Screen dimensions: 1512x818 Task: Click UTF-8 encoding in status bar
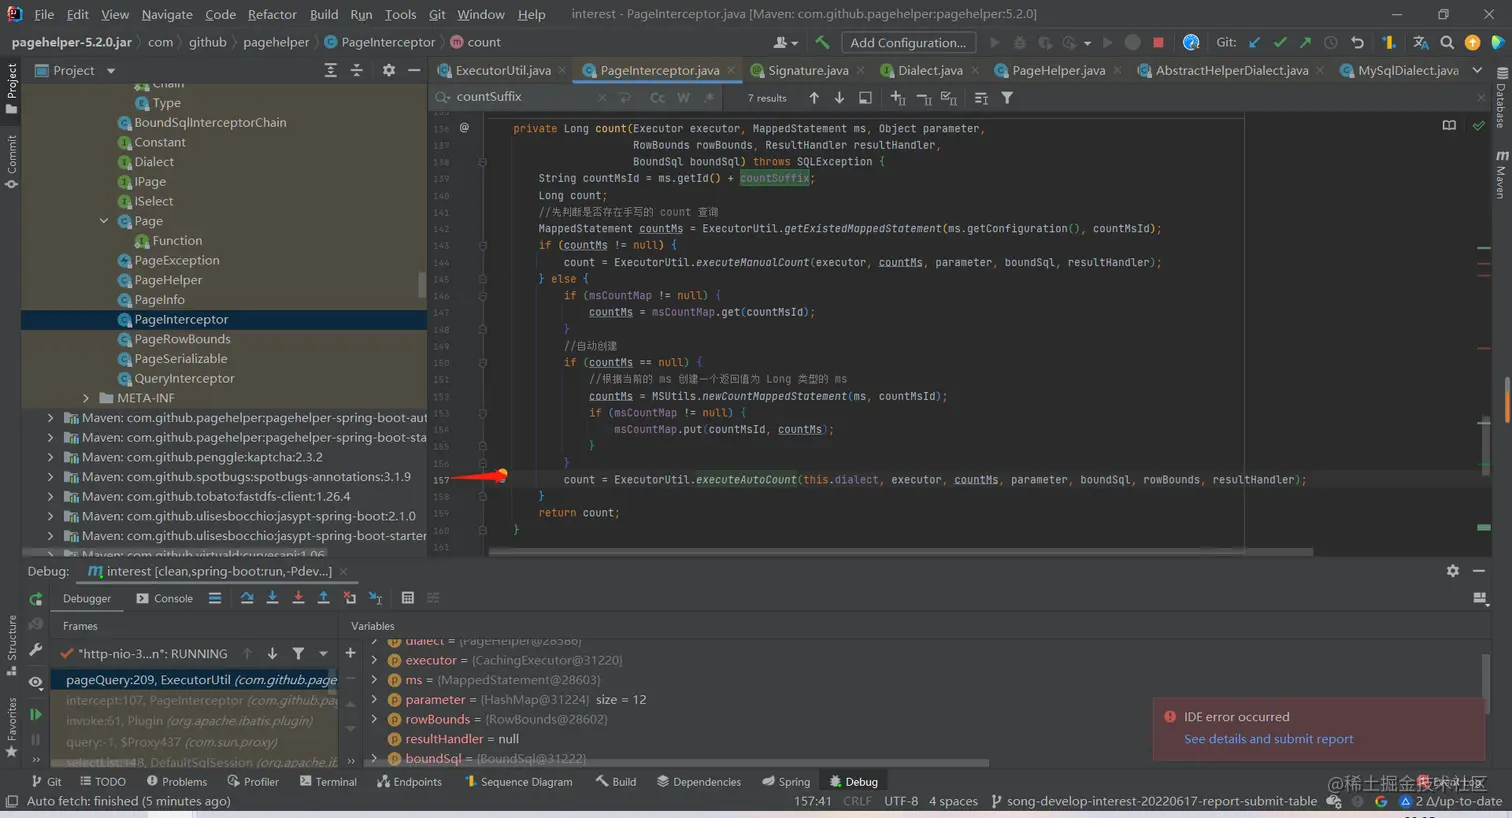901,801
